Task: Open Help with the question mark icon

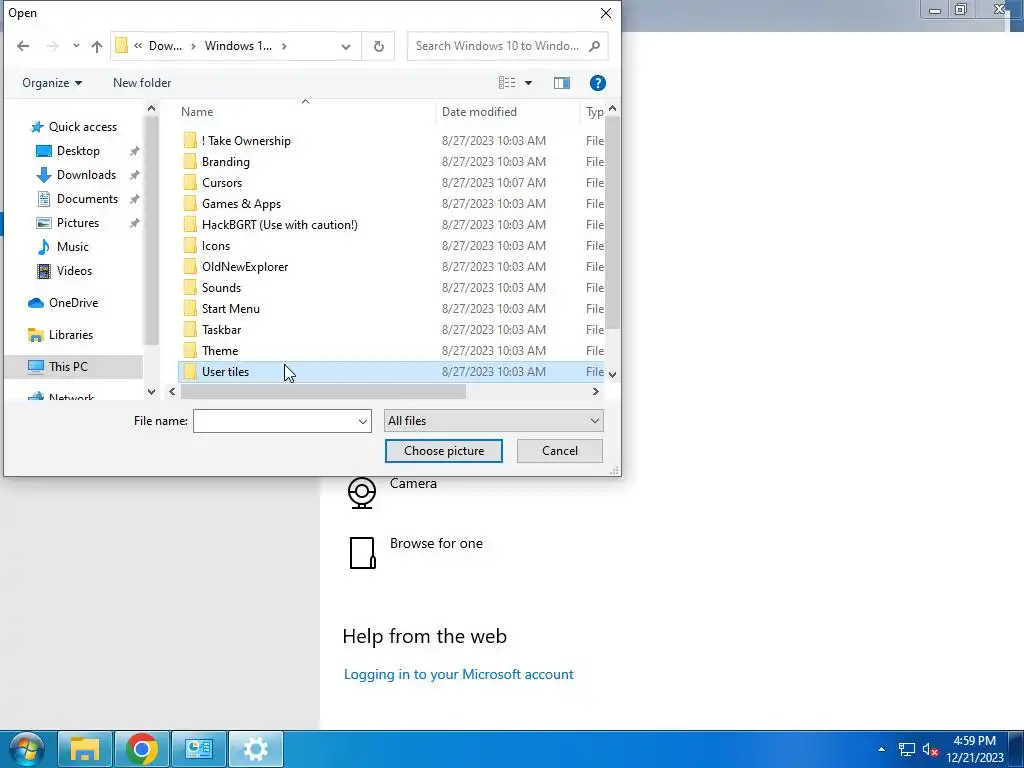Action: point(598,83)
